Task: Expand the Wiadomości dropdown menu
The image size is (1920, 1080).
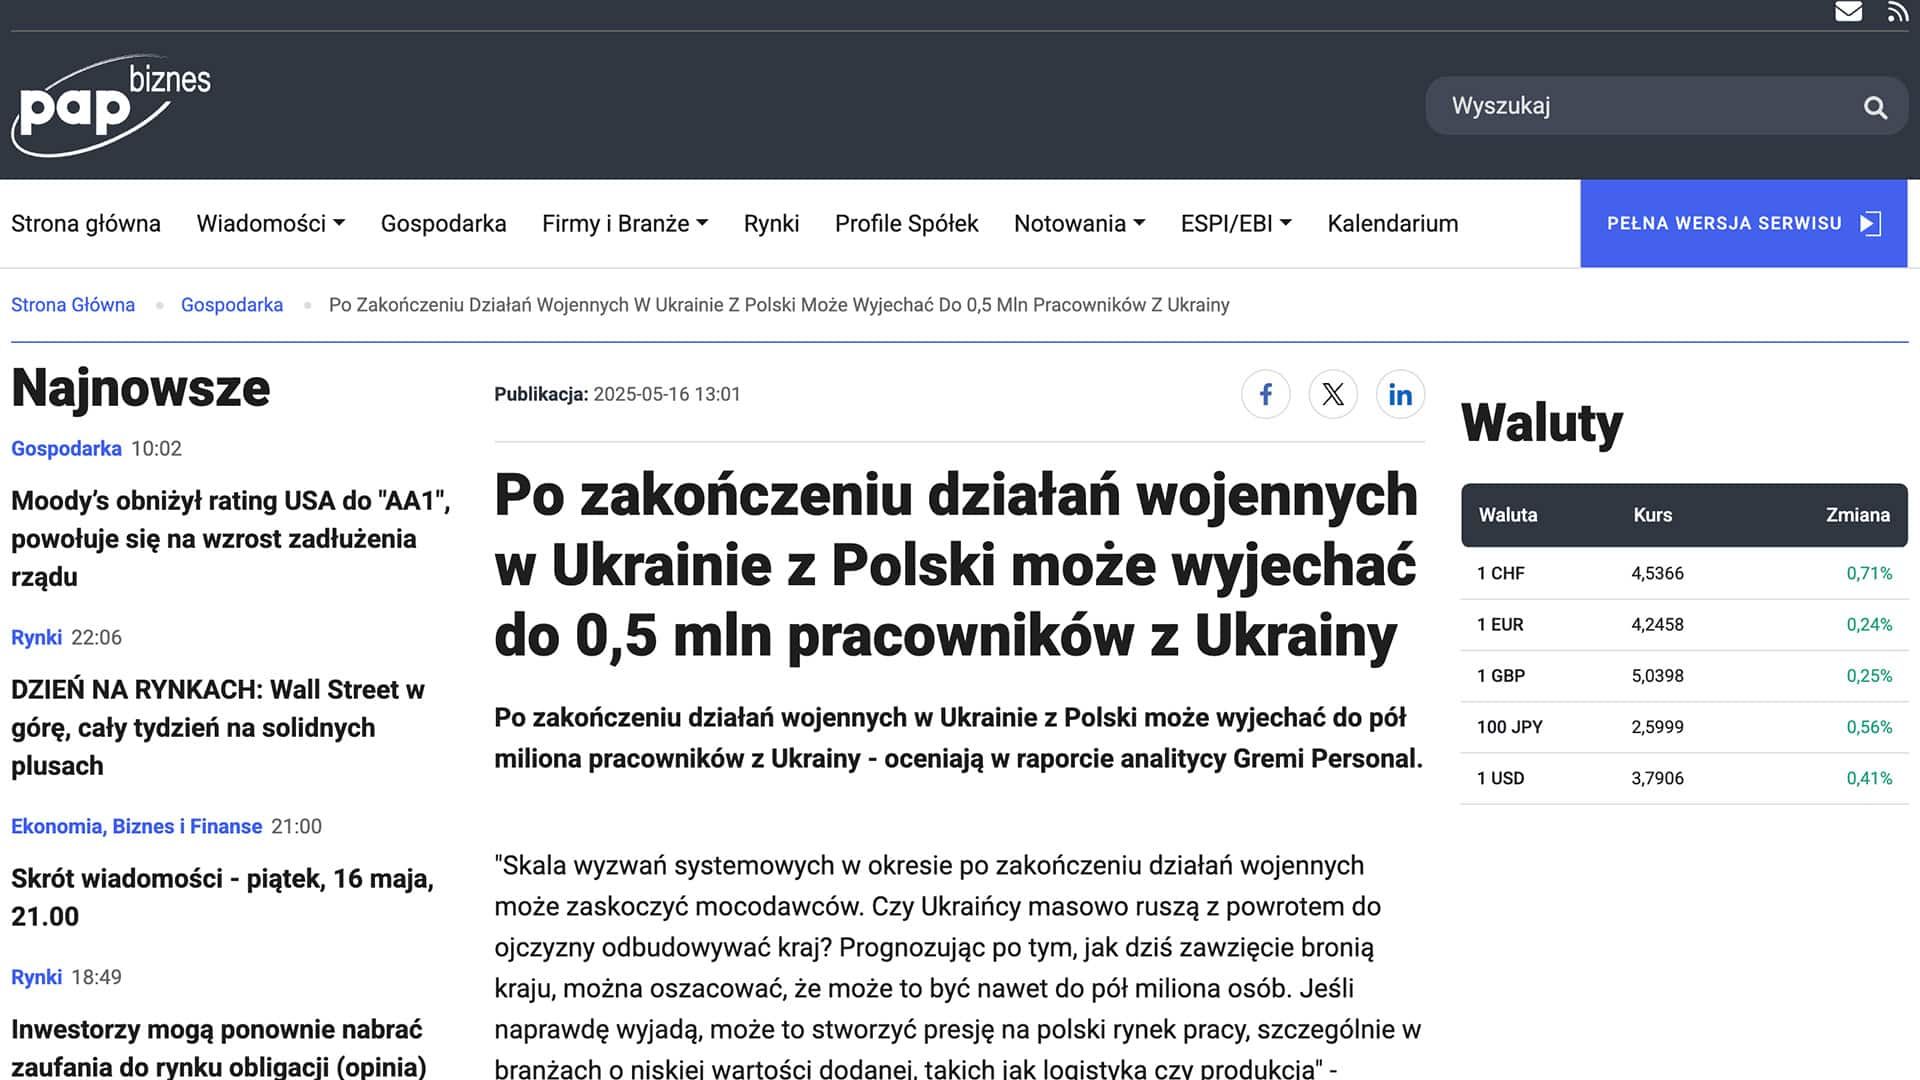Action: pyautogui.click(x=271, y=223)
